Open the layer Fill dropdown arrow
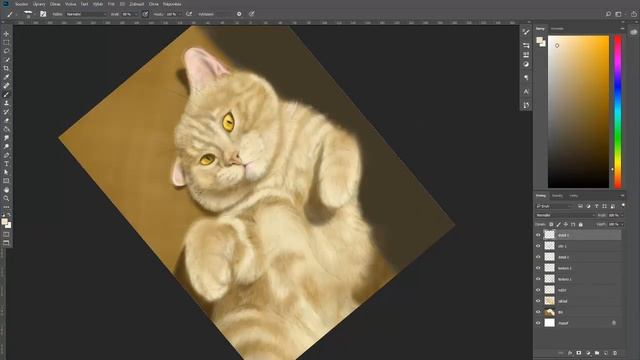The image size is (640, 360). [x=621, y=224]
